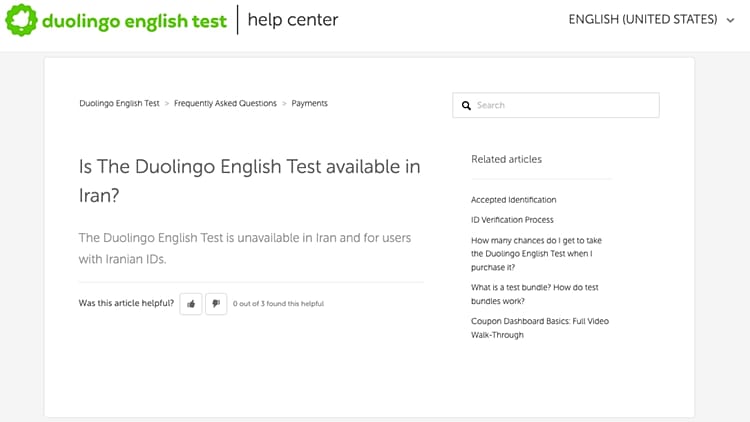Click the magnifying glass search icon
This screenshot has height=422, width=750.
pyautogui.click(x=466, y=105)
